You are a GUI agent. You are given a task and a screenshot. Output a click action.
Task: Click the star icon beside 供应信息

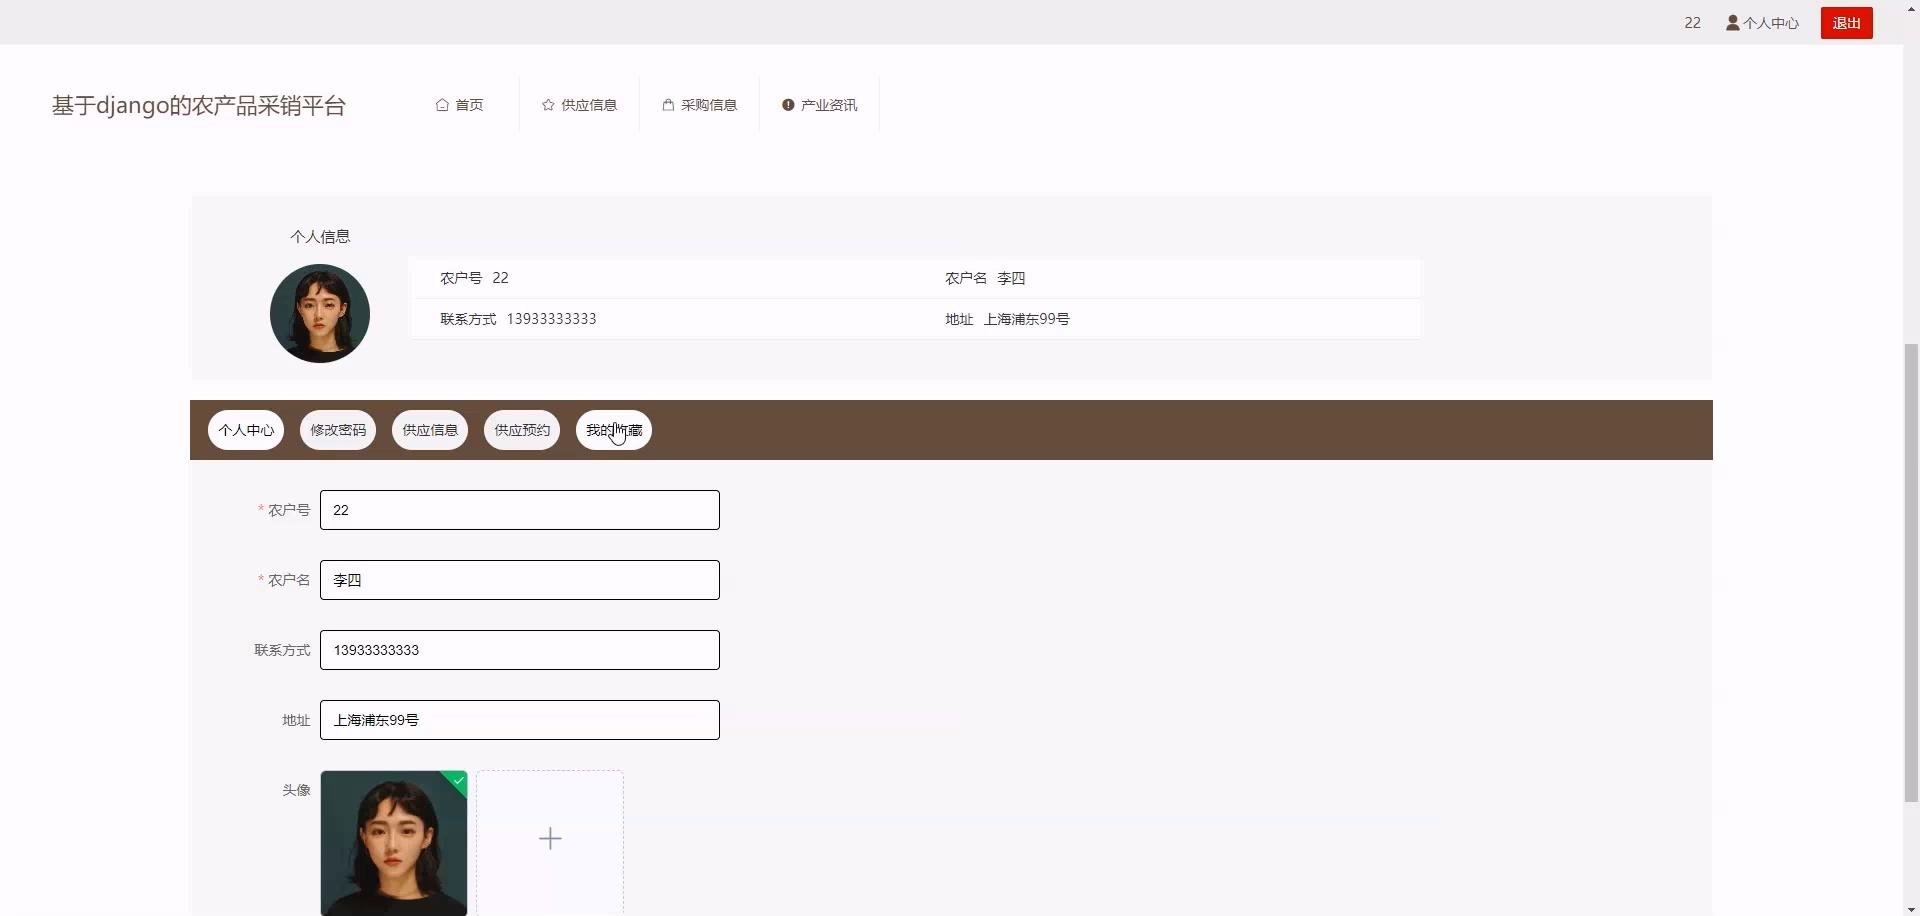pos(548,105)
